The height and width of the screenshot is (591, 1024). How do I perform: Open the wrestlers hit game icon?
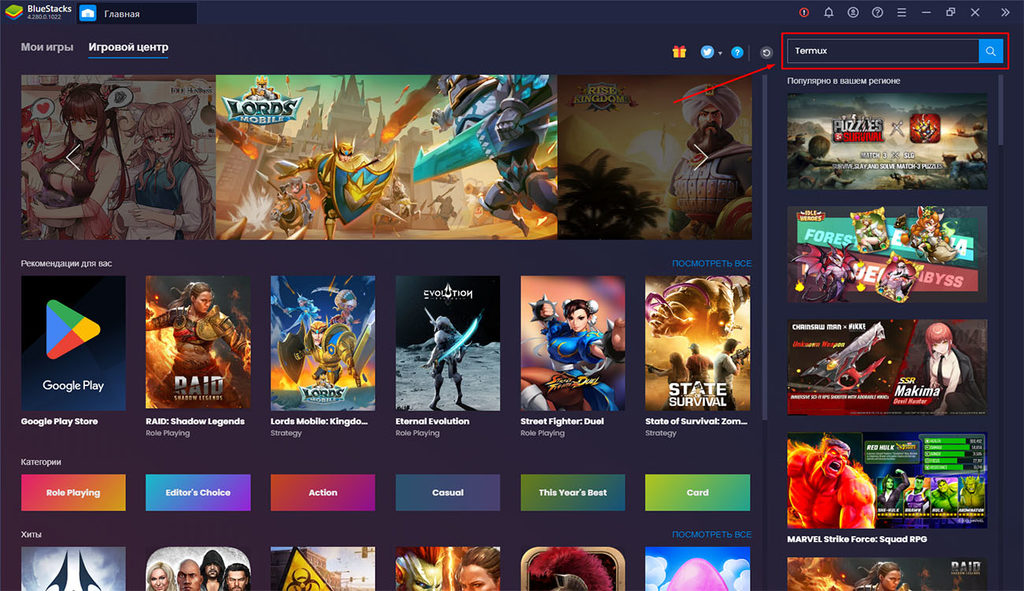198,569
